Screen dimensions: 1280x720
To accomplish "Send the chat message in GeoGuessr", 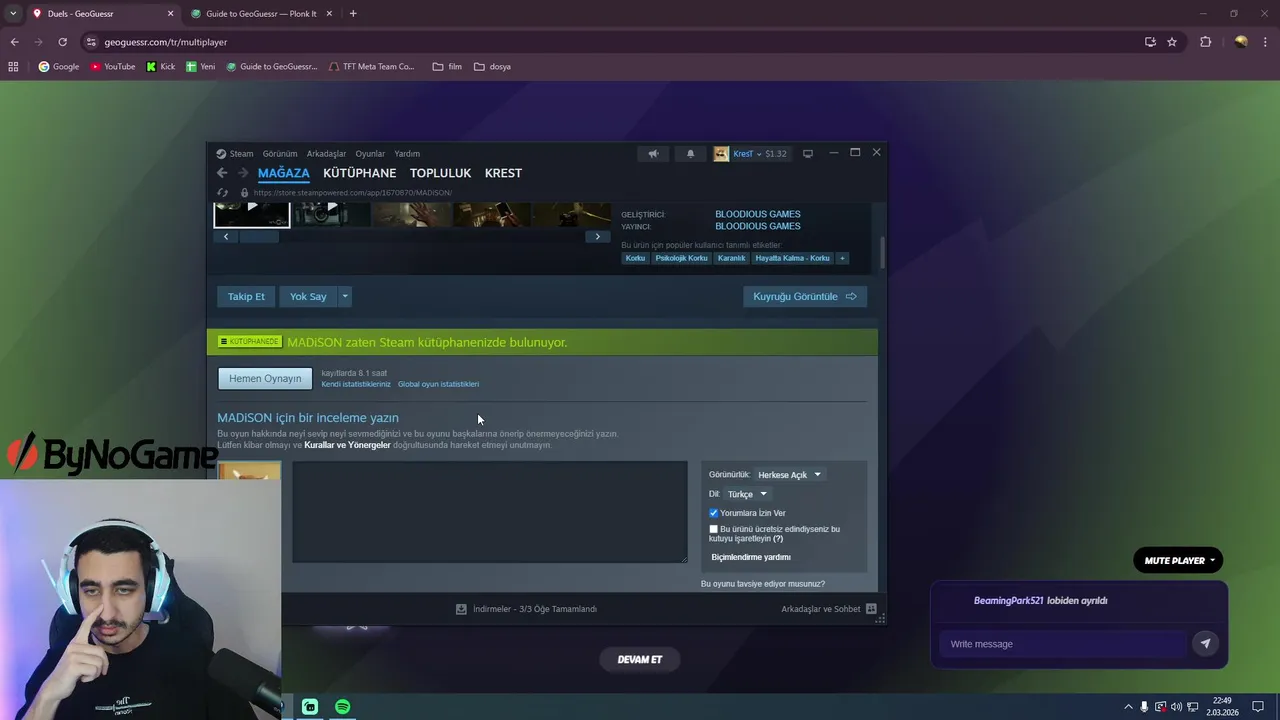I will point(1205,644).
